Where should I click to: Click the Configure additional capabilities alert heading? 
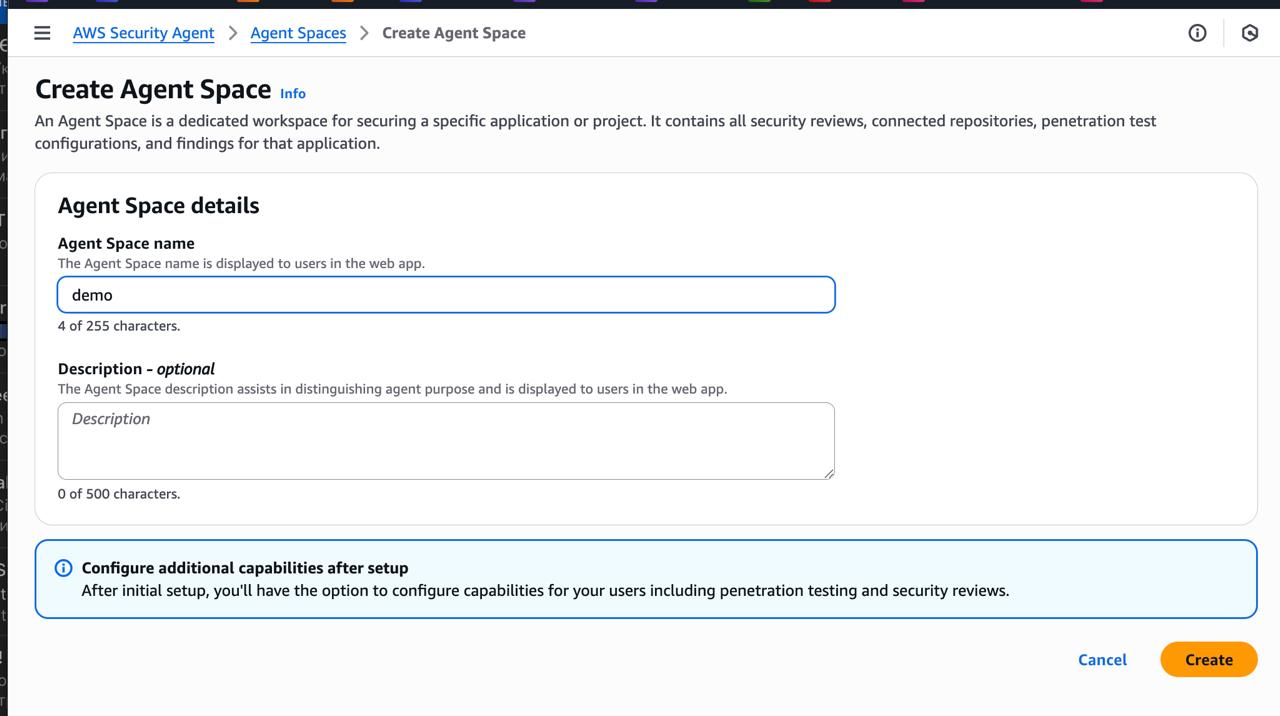click(245, 568)
